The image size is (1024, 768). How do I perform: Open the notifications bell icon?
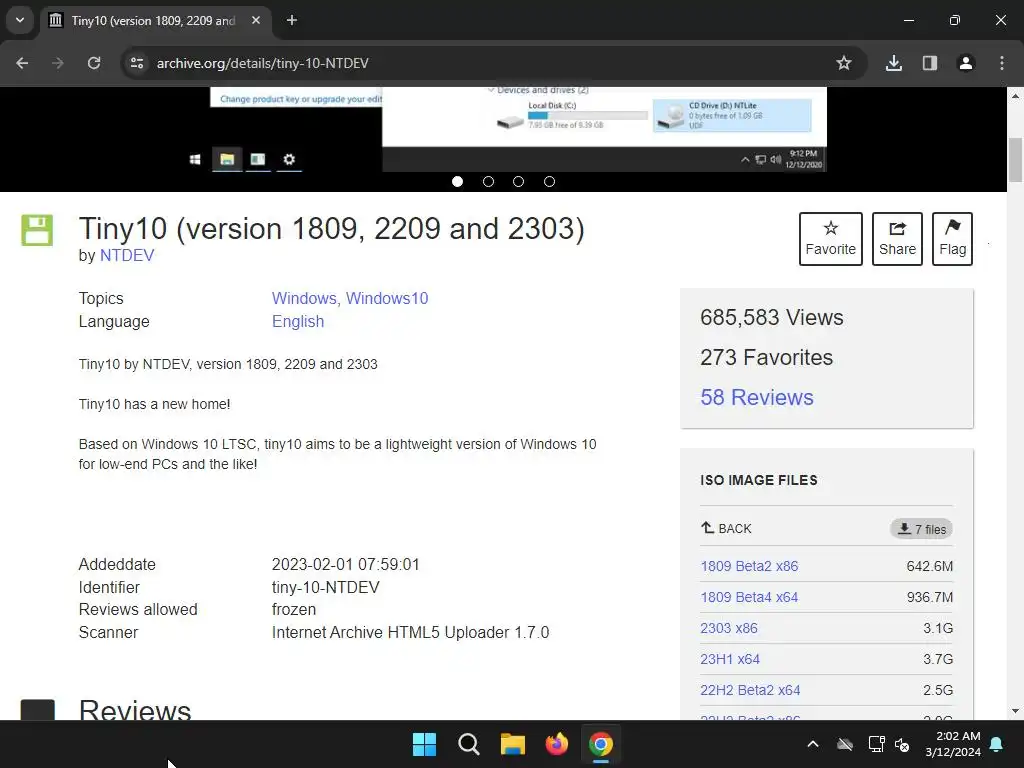(997, 744)
